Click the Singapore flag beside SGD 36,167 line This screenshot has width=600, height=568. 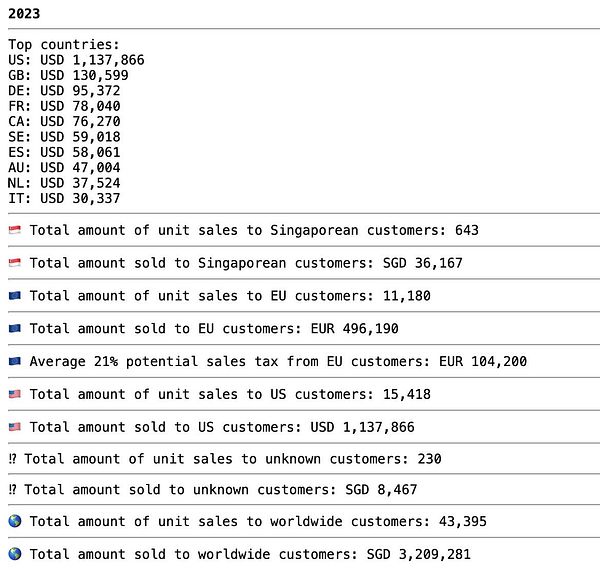(14, 263)
